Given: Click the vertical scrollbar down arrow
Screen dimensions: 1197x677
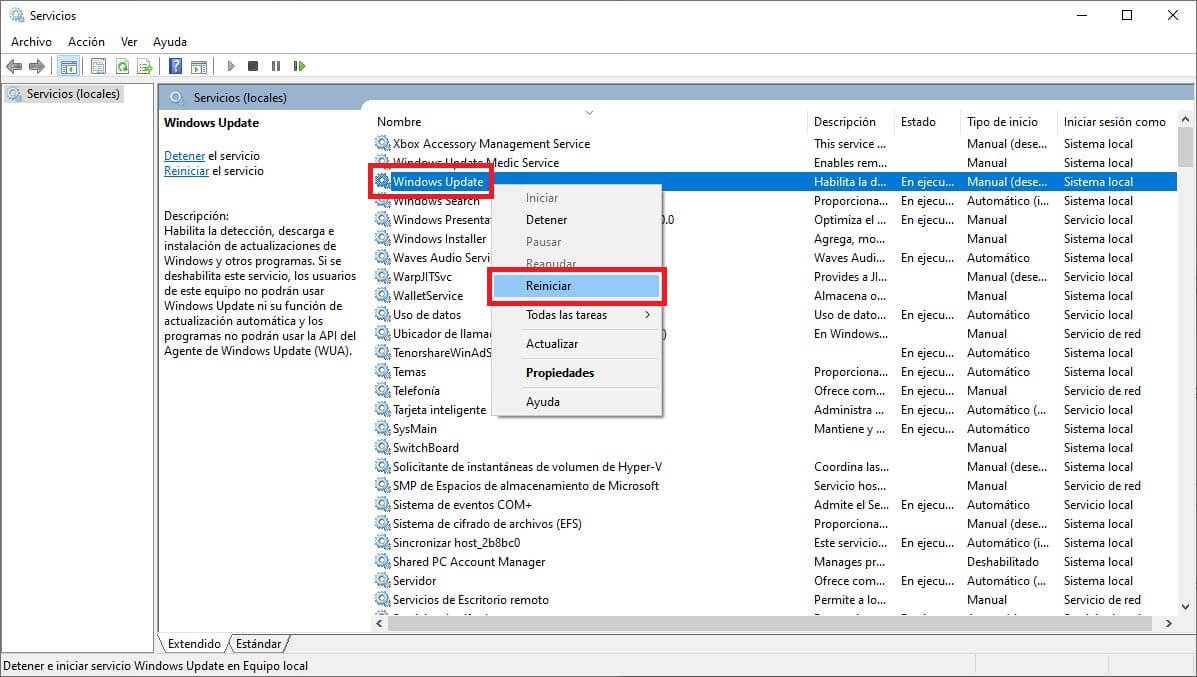Looking at the screenshot, I should [x=1185, y=607].
